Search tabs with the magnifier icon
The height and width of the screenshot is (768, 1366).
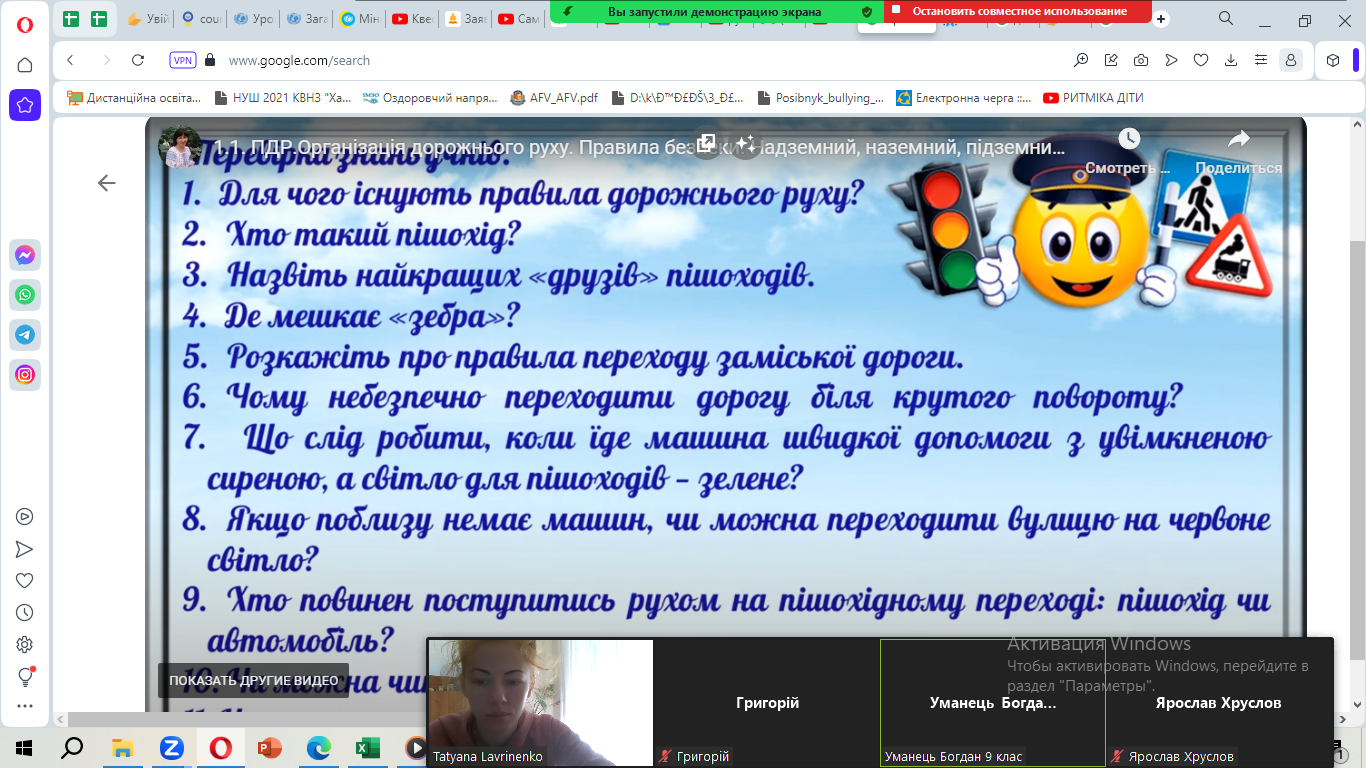1226,19
